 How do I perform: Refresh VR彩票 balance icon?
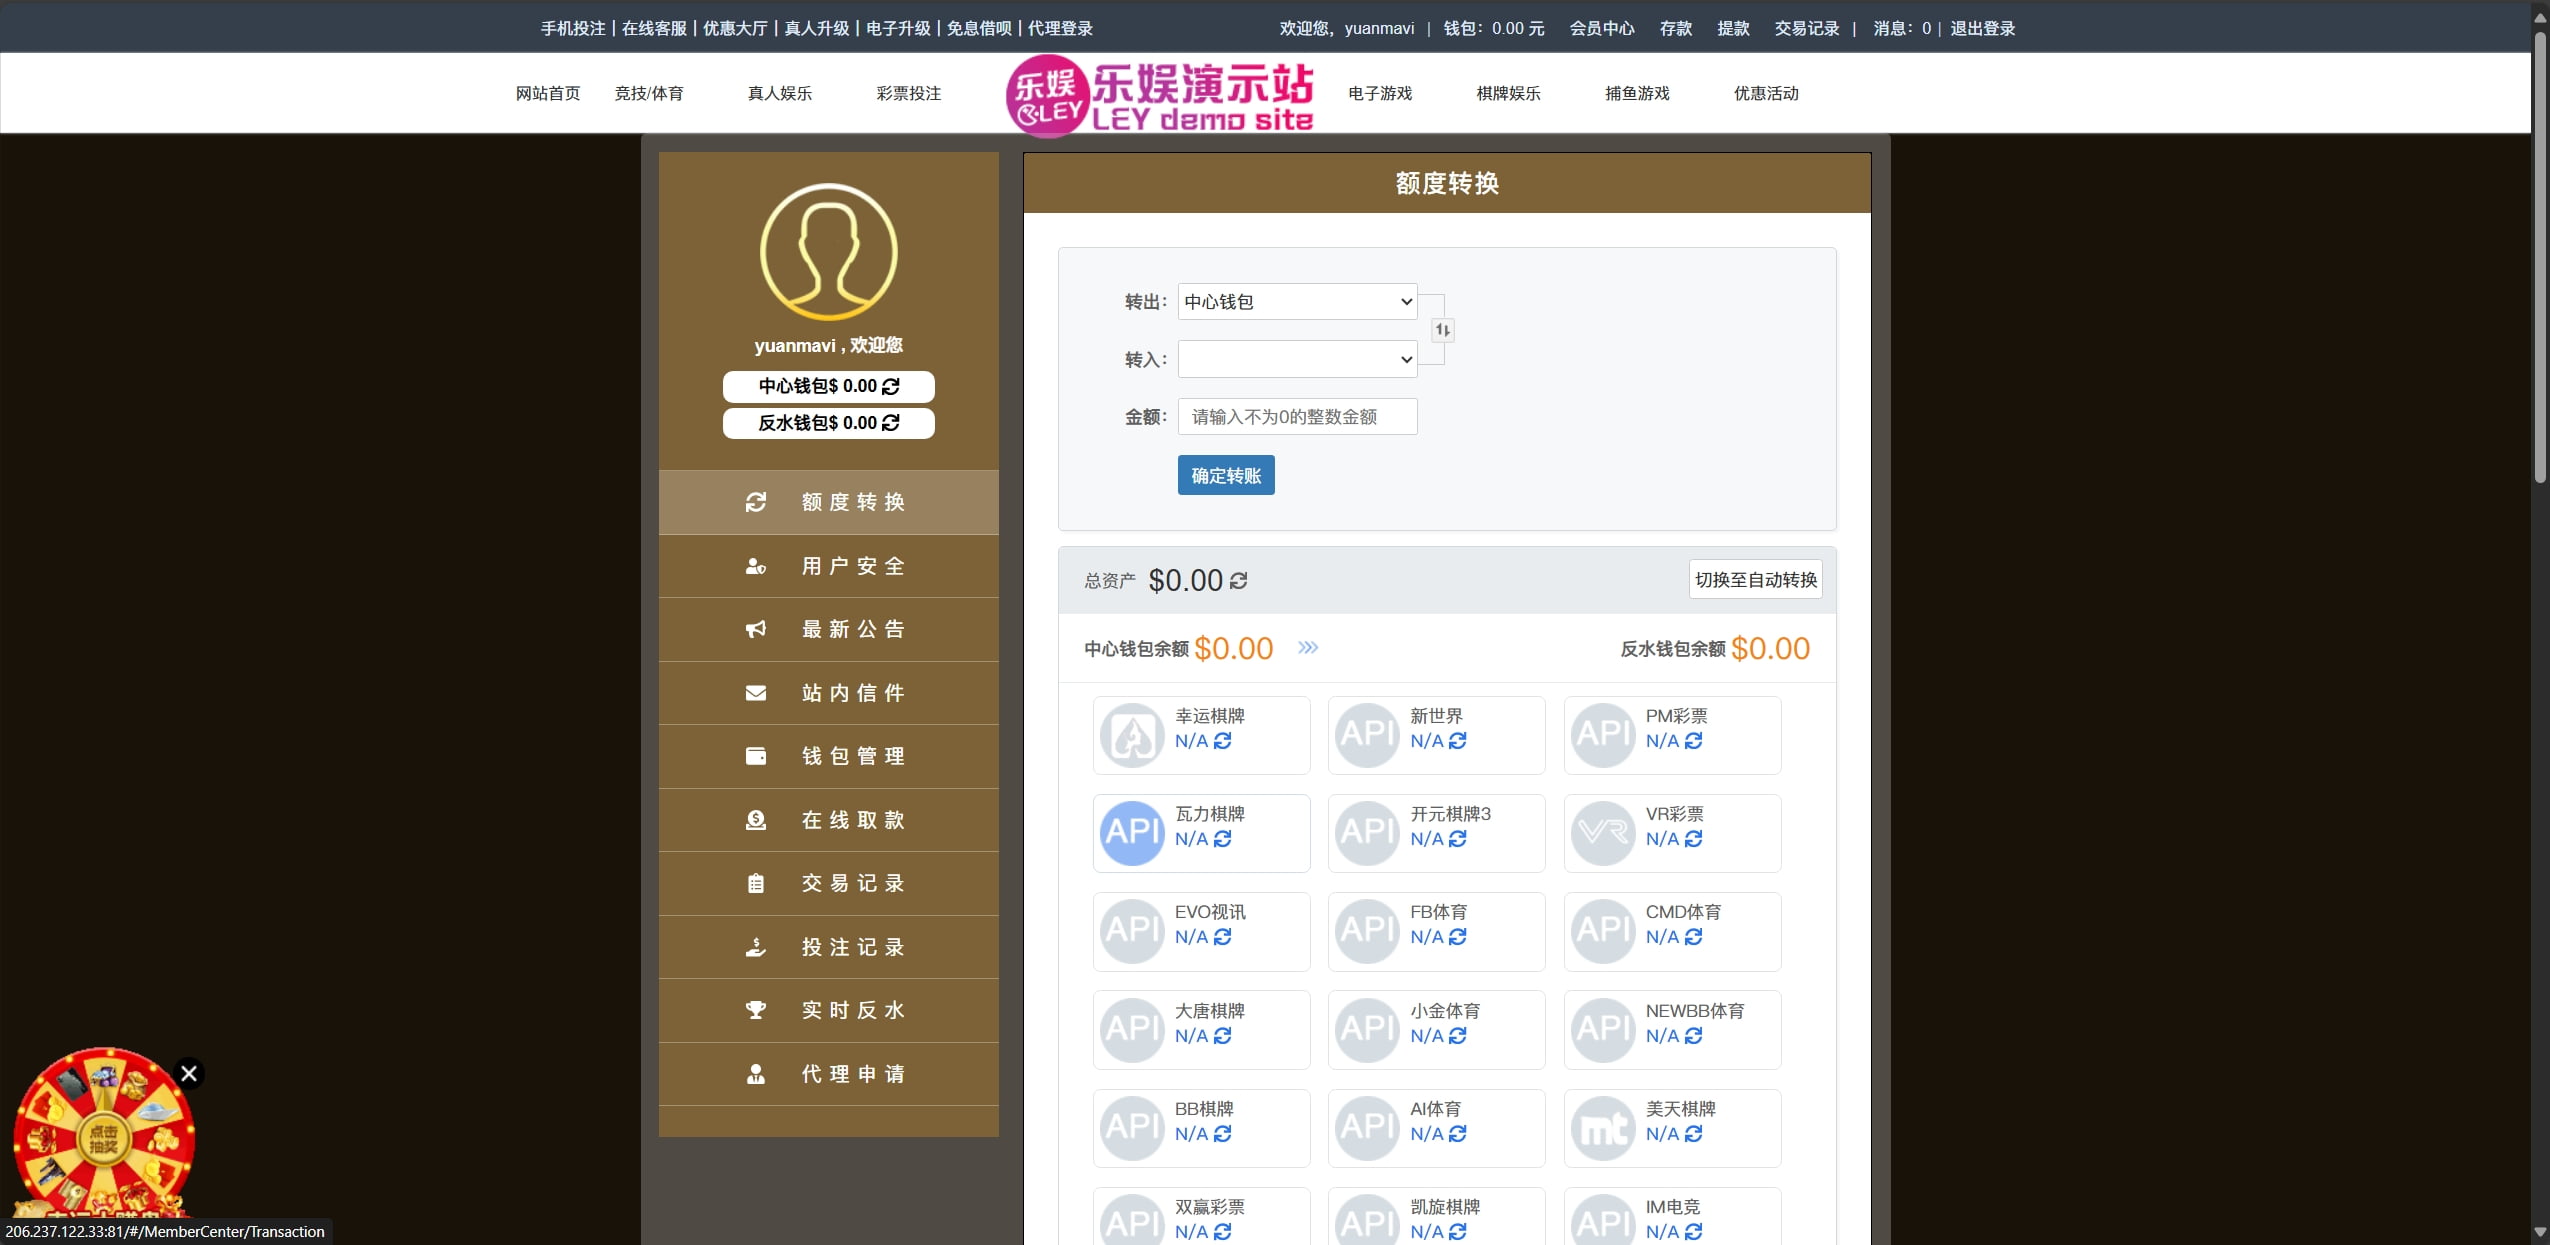click(1694, 839)
